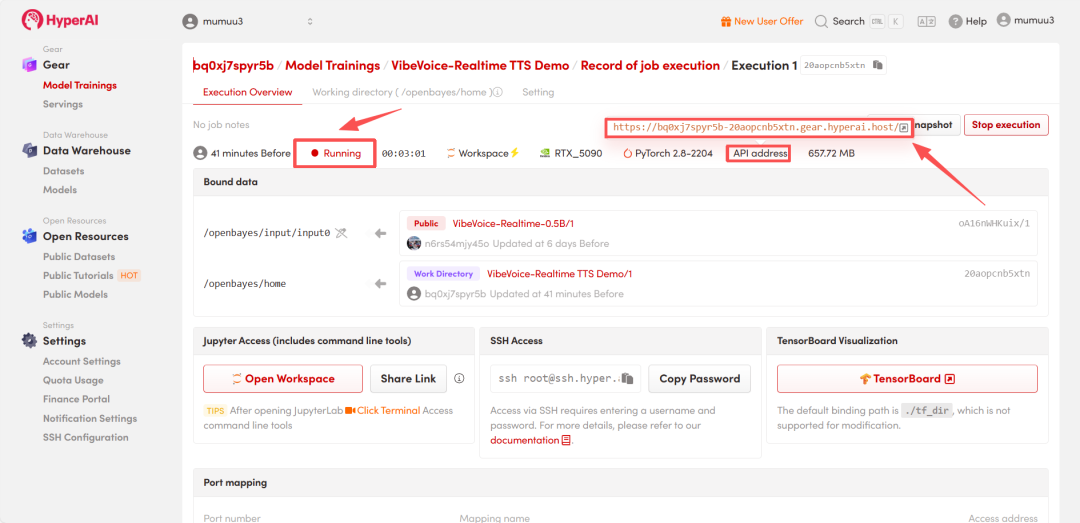1080x523 pixels.
Task: Click the 657.72 MB storage value
Action: click(x=831, y=153)
